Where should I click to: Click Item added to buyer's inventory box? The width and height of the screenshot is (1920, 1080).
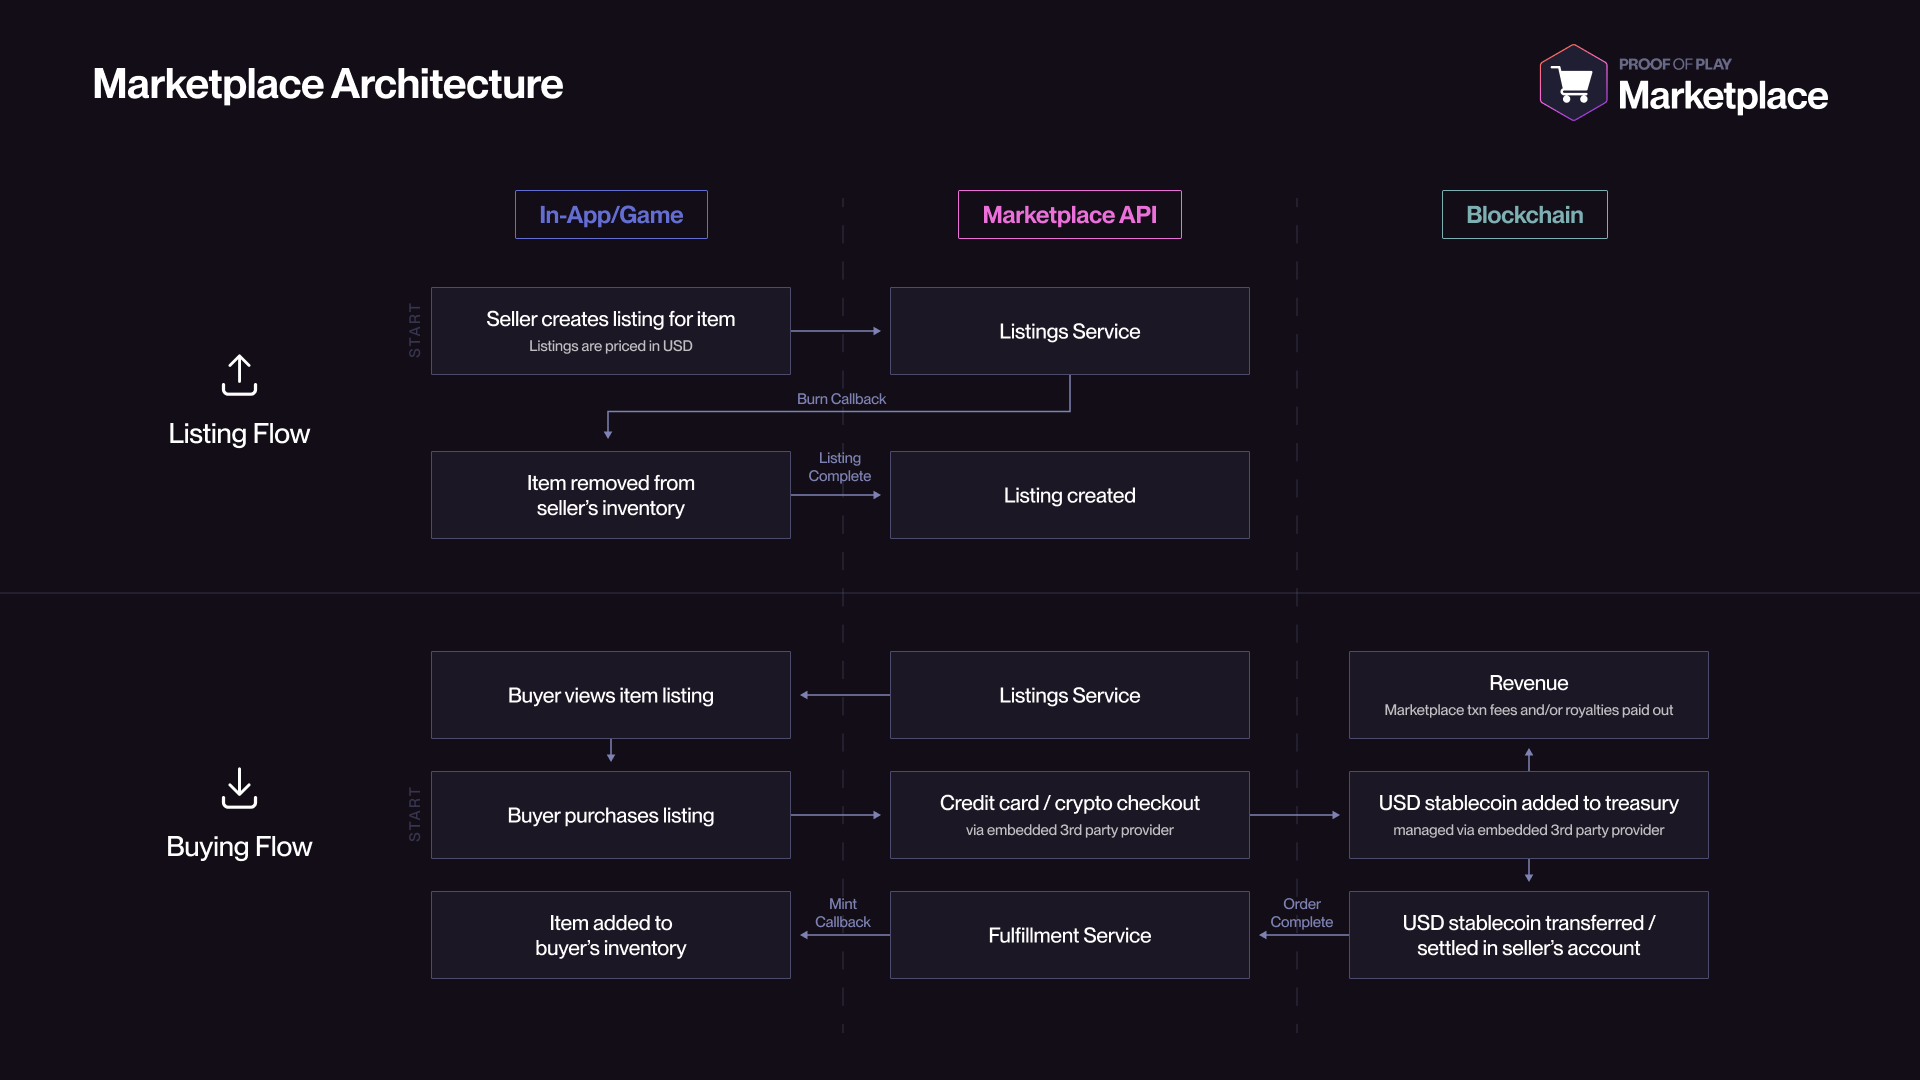coord(610,935)
